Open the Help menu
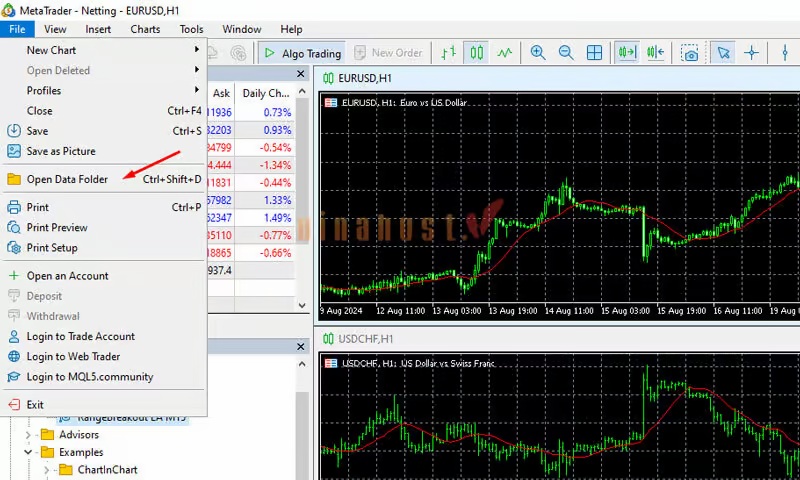 tap(291, 29)
